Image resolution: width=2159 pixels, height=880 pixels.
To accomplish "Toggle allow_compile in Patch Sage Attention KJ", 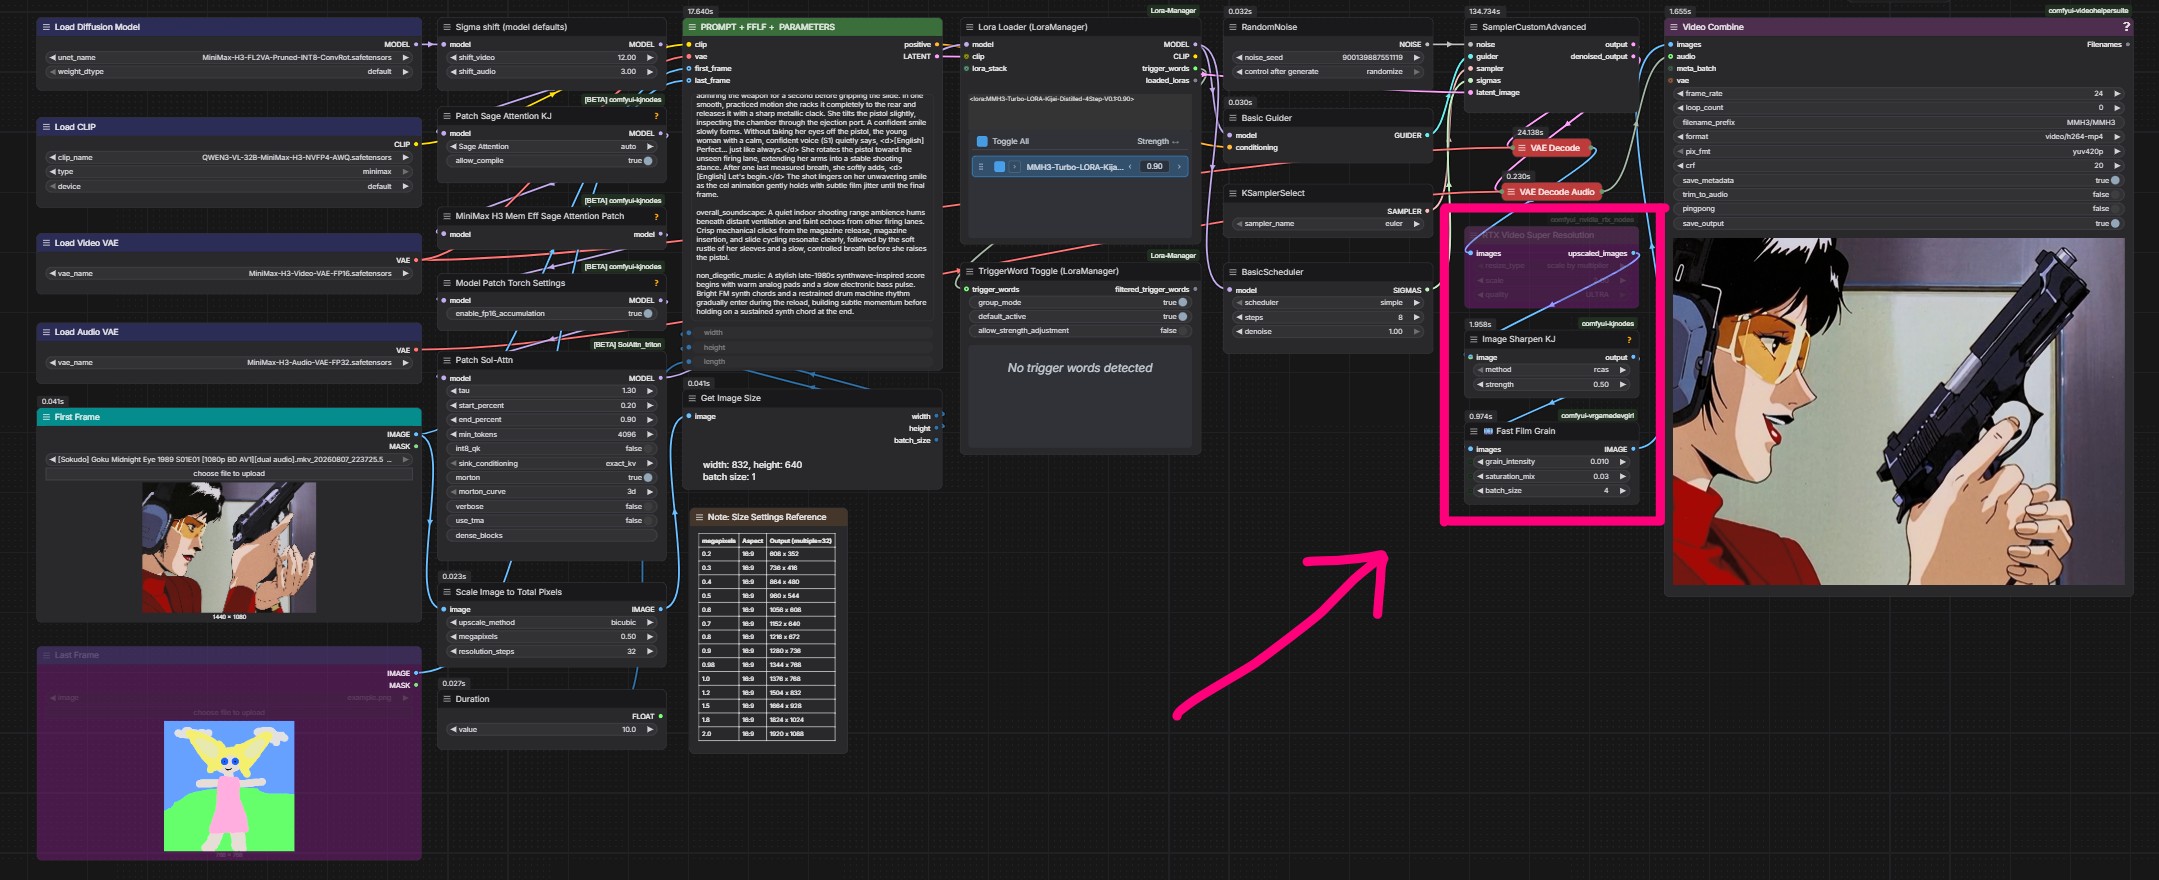I will tap(648, 161).
